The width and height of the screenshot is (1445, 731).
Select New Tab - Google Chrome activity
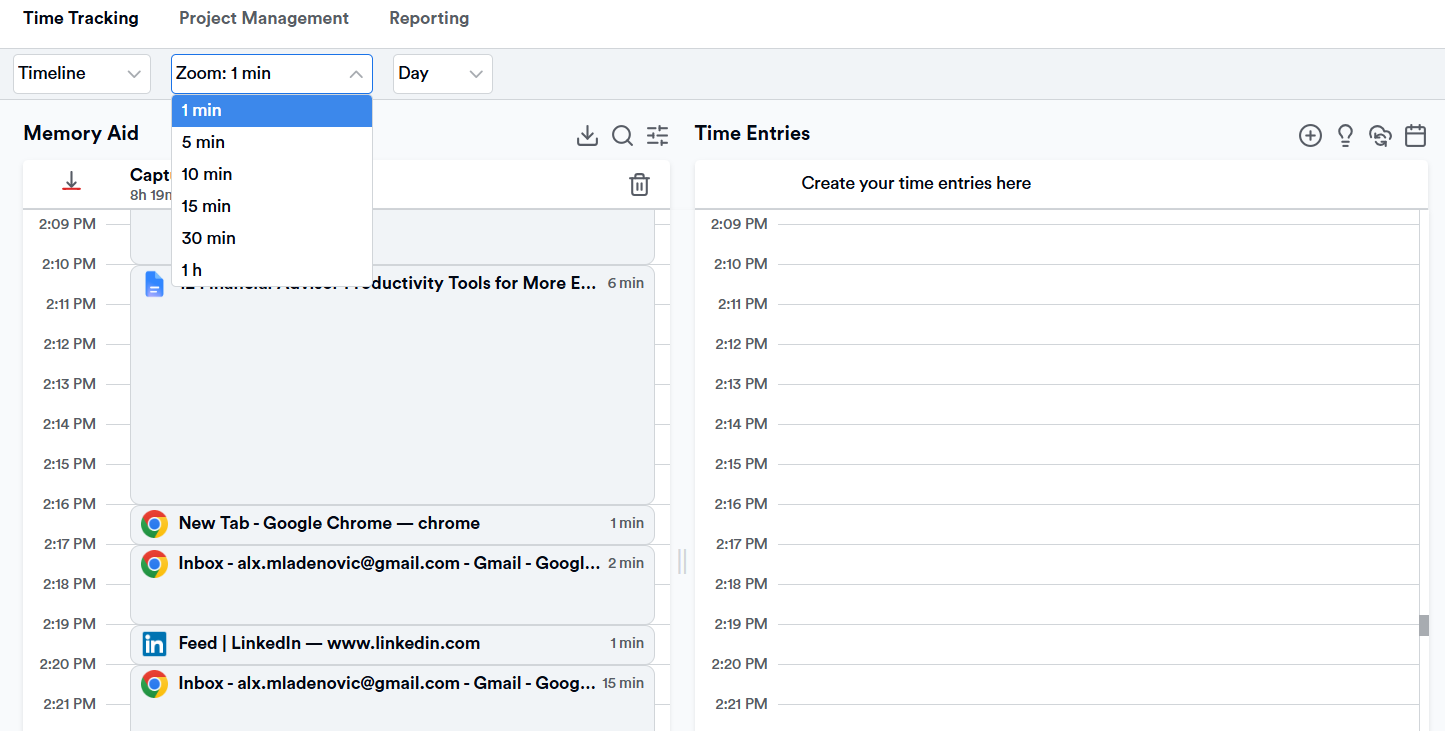(x=392, y=525)
